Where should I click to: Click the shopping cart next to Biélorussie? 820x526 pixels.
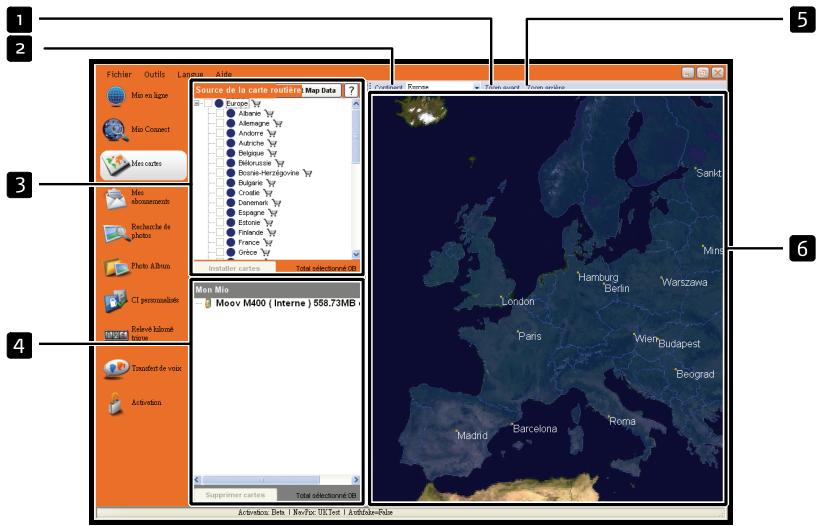click(x=279, y=163)
